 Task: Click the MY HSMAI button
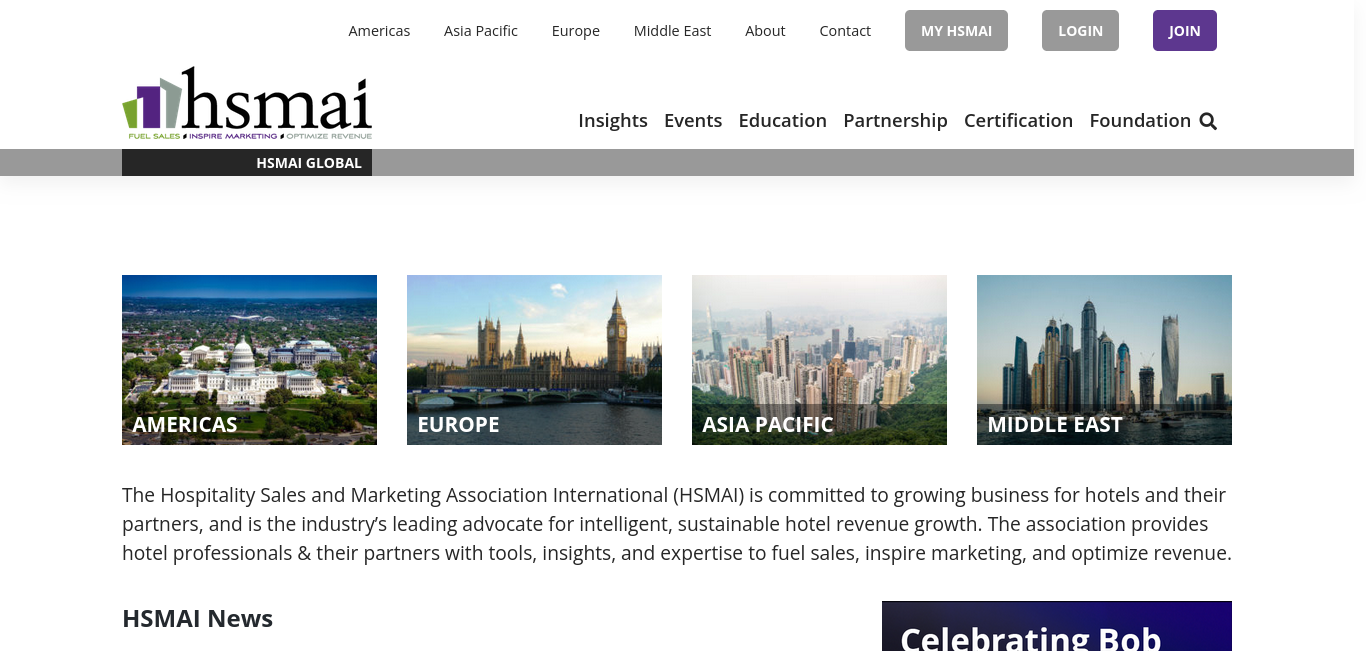coord(956,30)
